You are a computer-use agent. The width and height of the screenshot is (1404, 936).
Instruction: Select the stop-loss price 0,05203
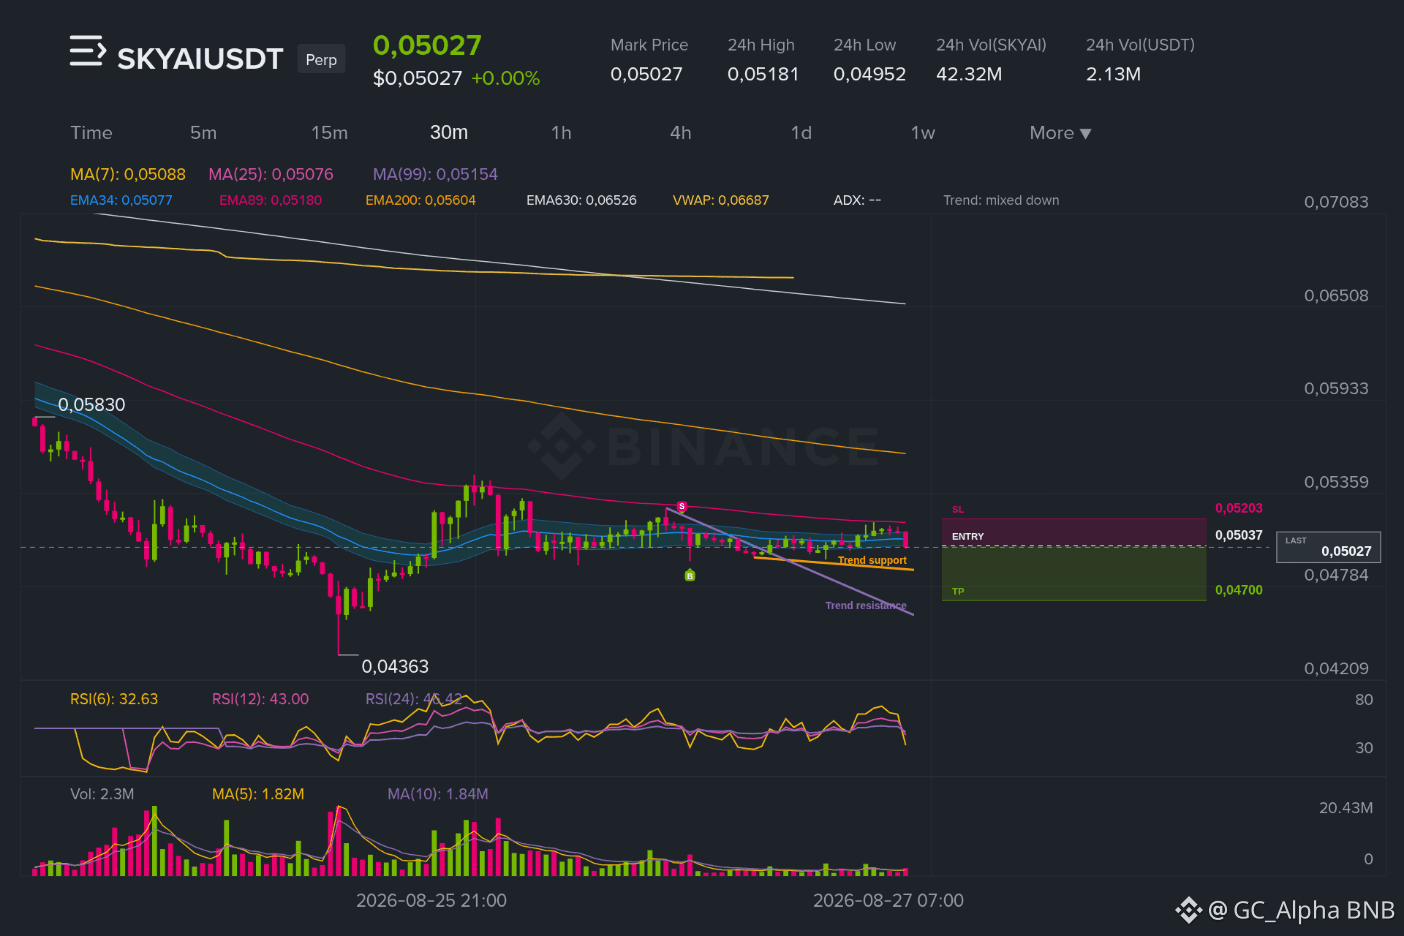coord(1239,508)
